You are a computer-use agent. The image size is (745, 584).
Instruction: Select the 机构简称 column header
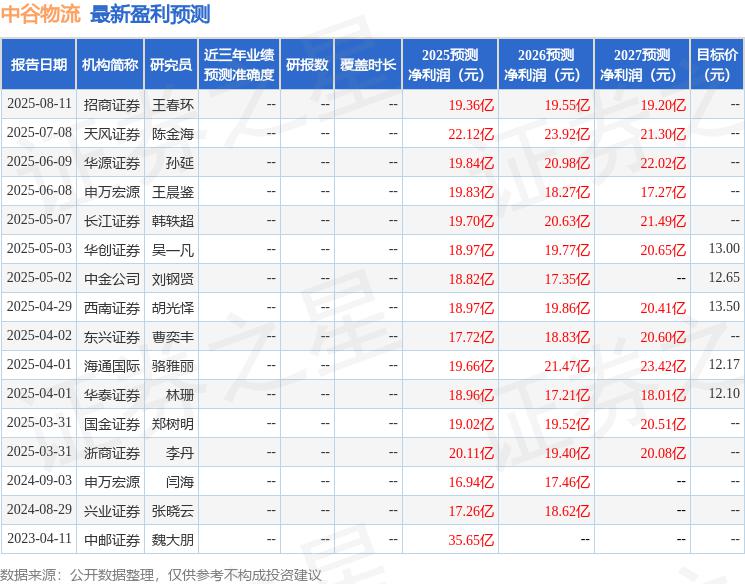(x=110, y=64)
